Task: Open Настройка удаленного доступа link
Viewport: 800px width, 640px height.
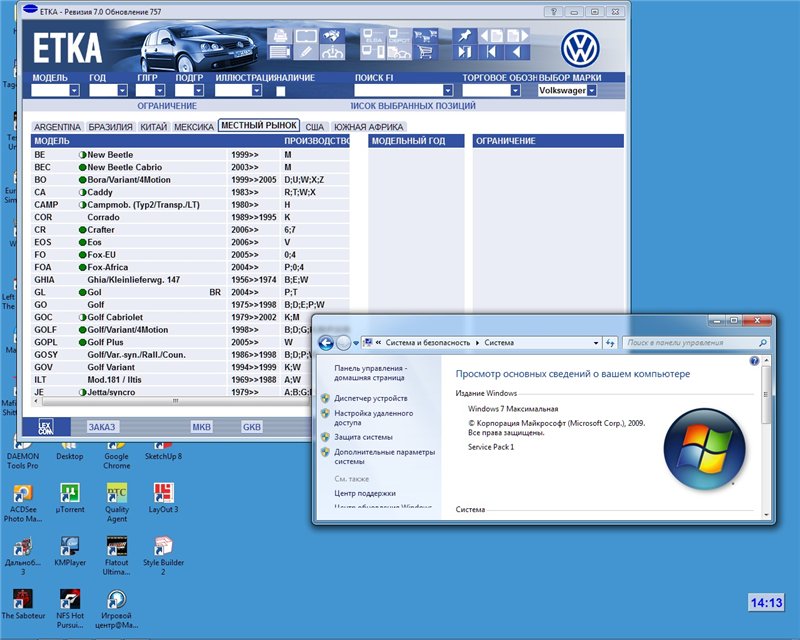Action: [373, 418]
